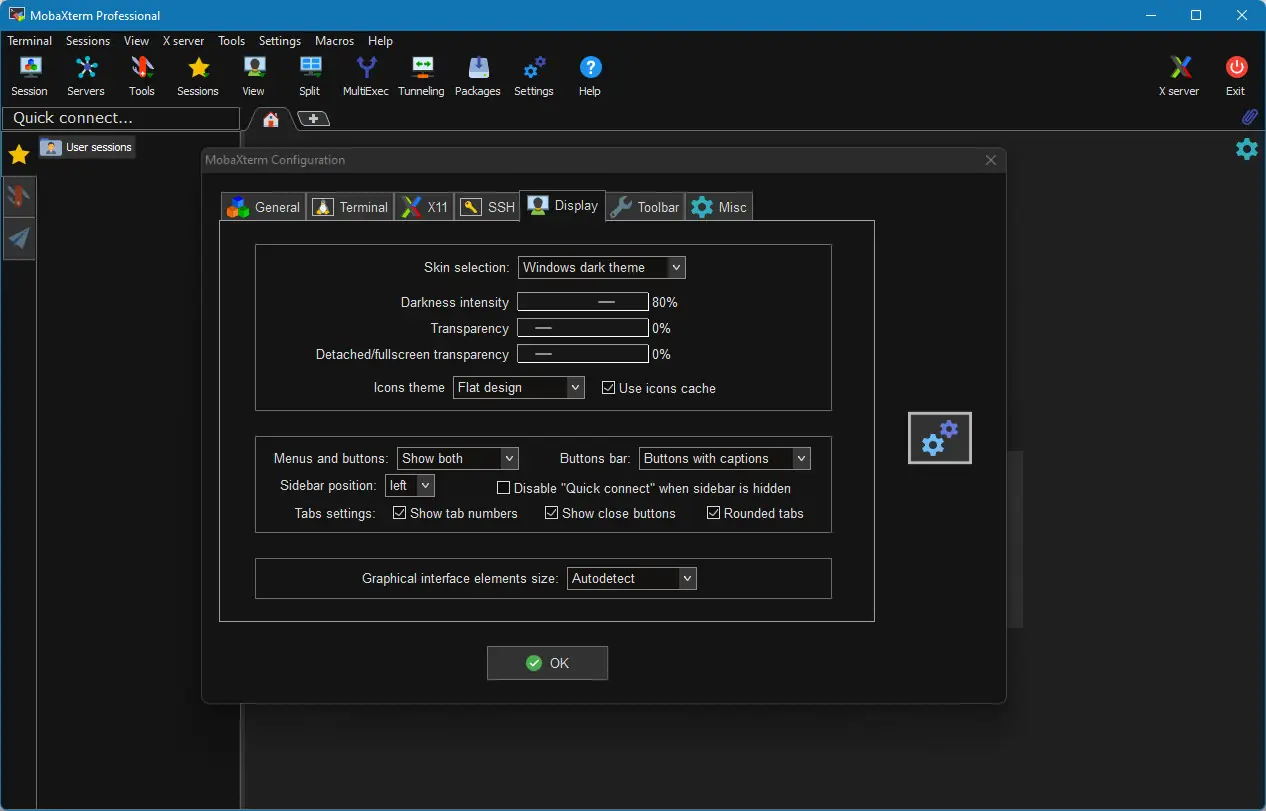This screenshot has width=1266, height=811.
Task: Open the Buttons bar dropdown
Action: [x=725, y=458]
